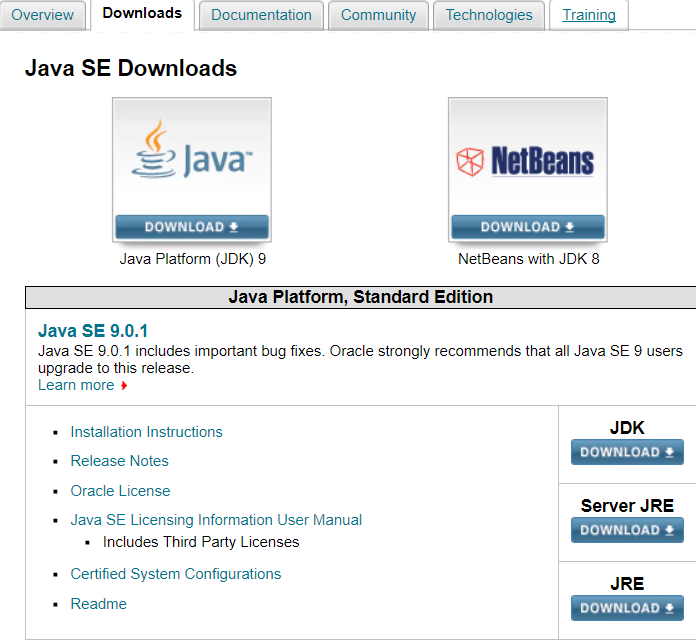Click the 'Java Platform, Standard Edition' header
Image resolution: width=696 pixels, height=640 pixels.
click(360, 297)
